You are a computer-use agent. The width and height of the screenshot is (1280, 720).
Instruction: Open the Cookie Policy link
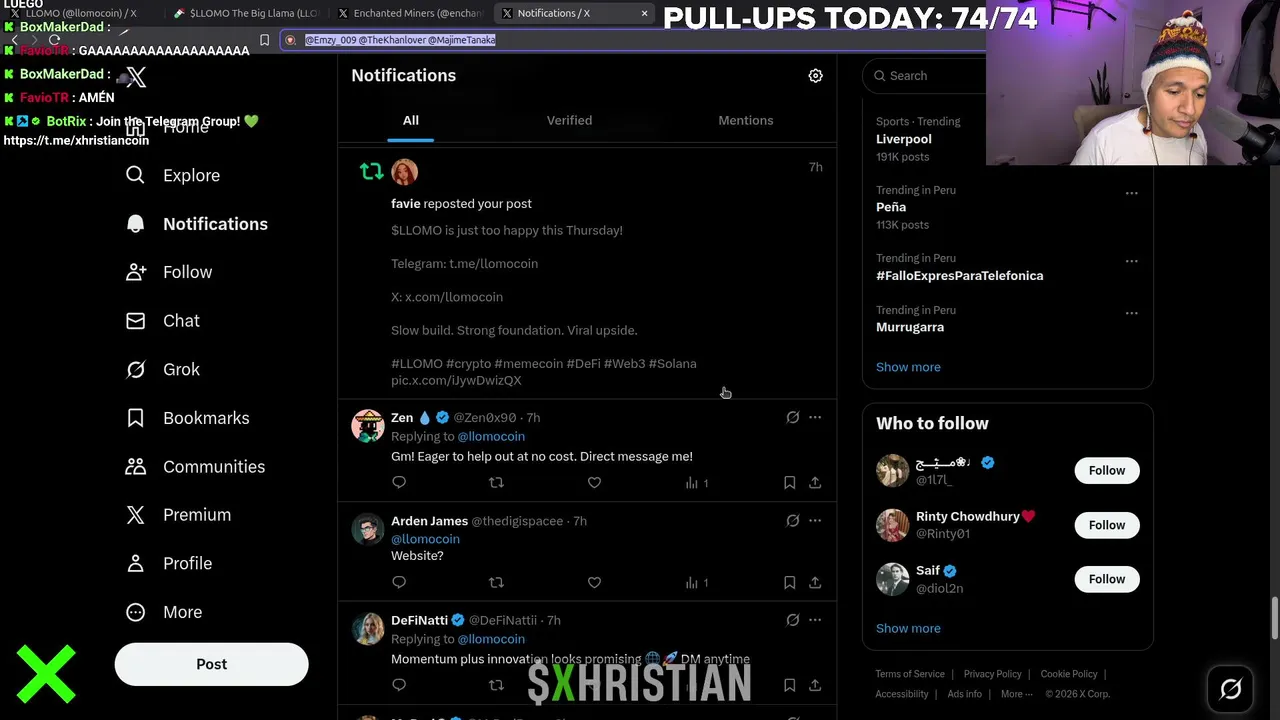click(x=1069, y=674)
